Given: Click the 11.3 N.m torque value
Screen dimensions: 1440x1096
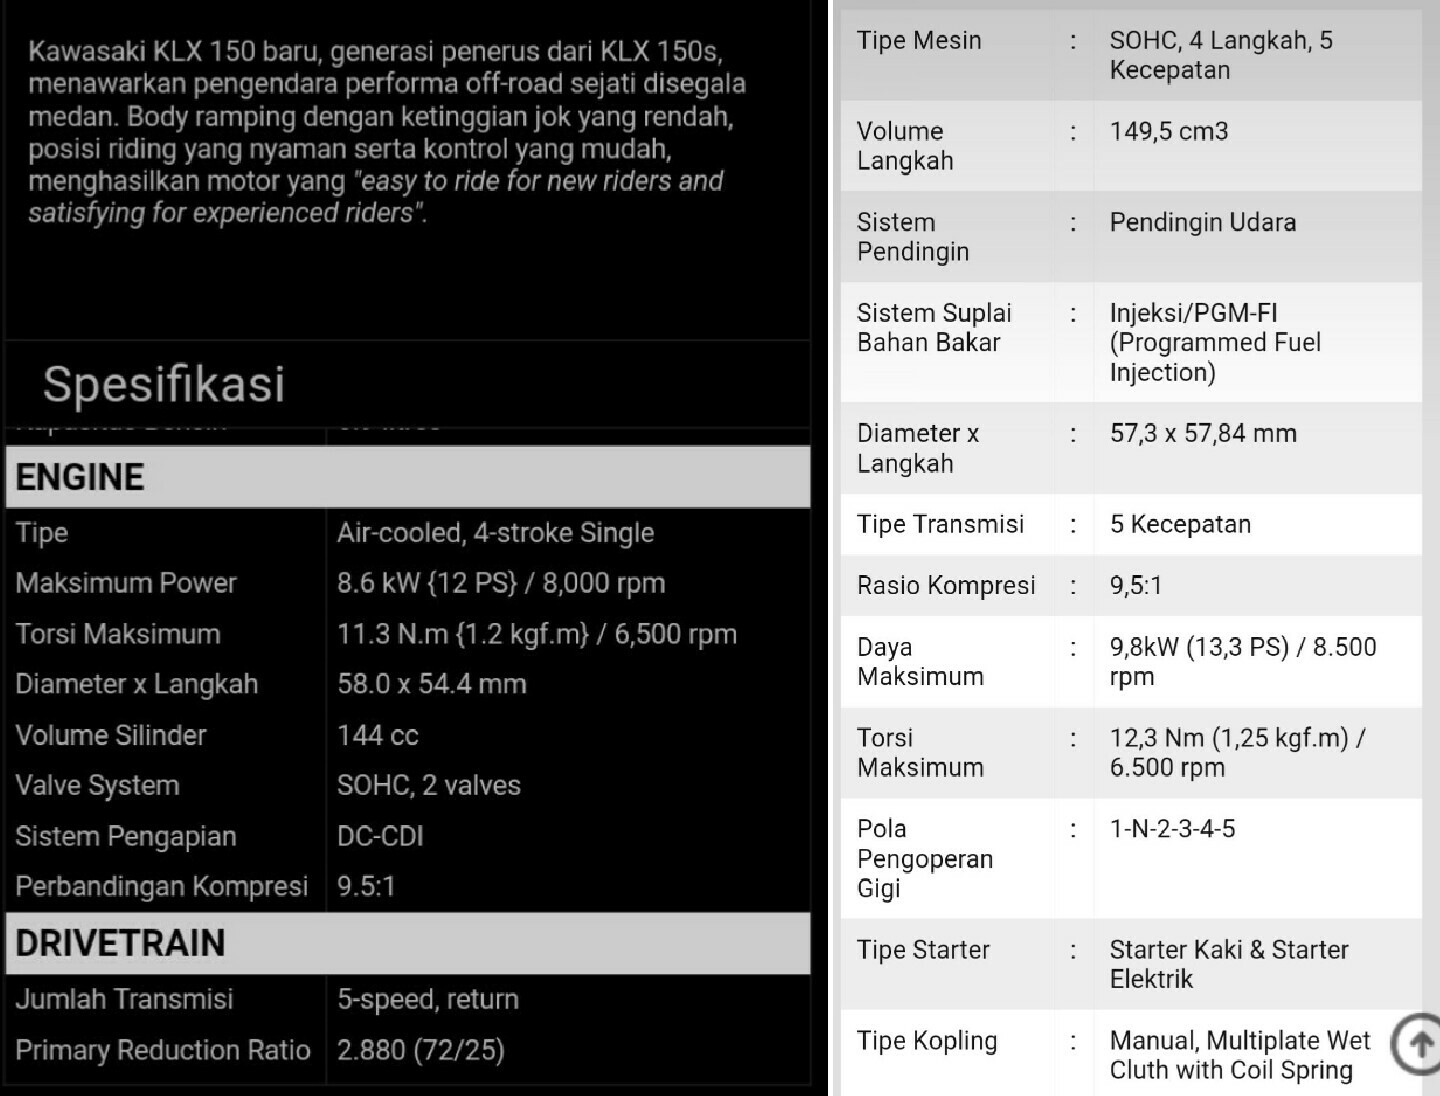Looking at the screenshot, I should [537, 634].
